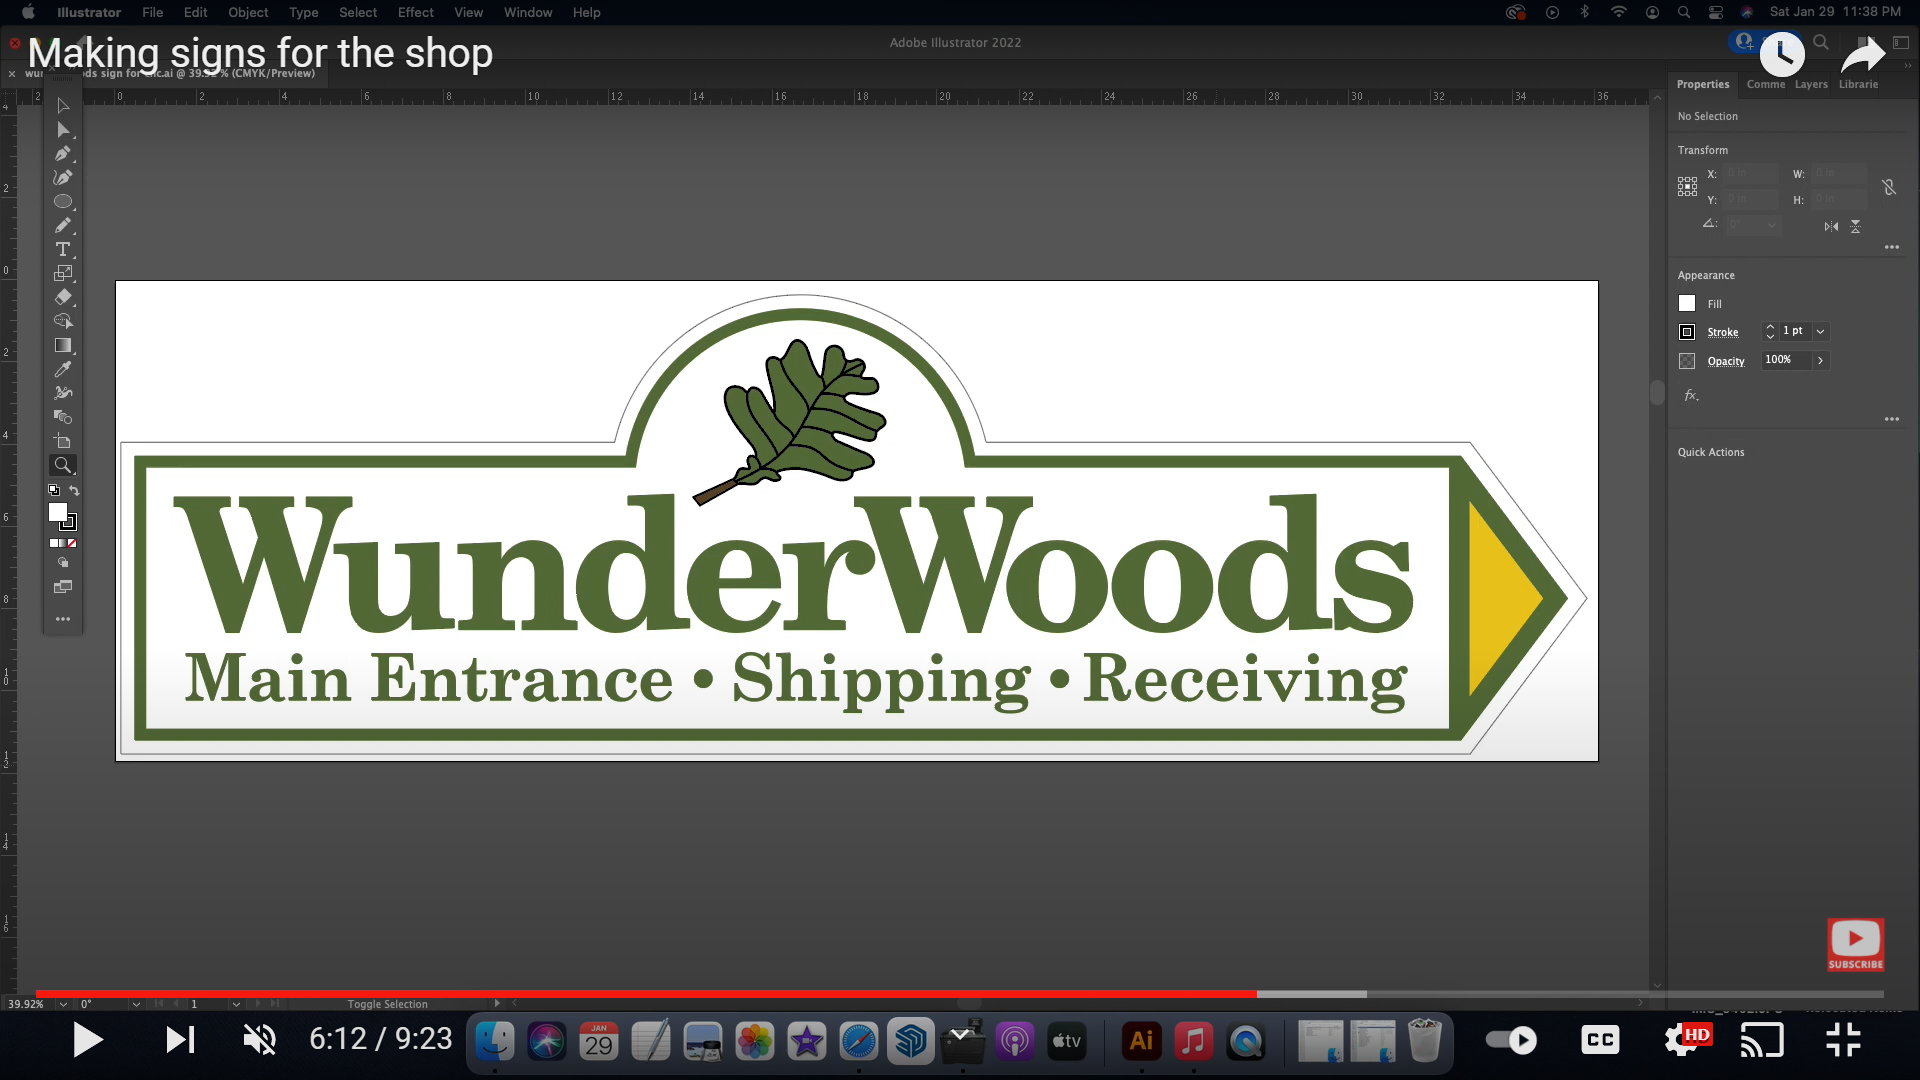Open artboard number dropdown in status bar
1920x1080 pixels.
point(236,1004)
